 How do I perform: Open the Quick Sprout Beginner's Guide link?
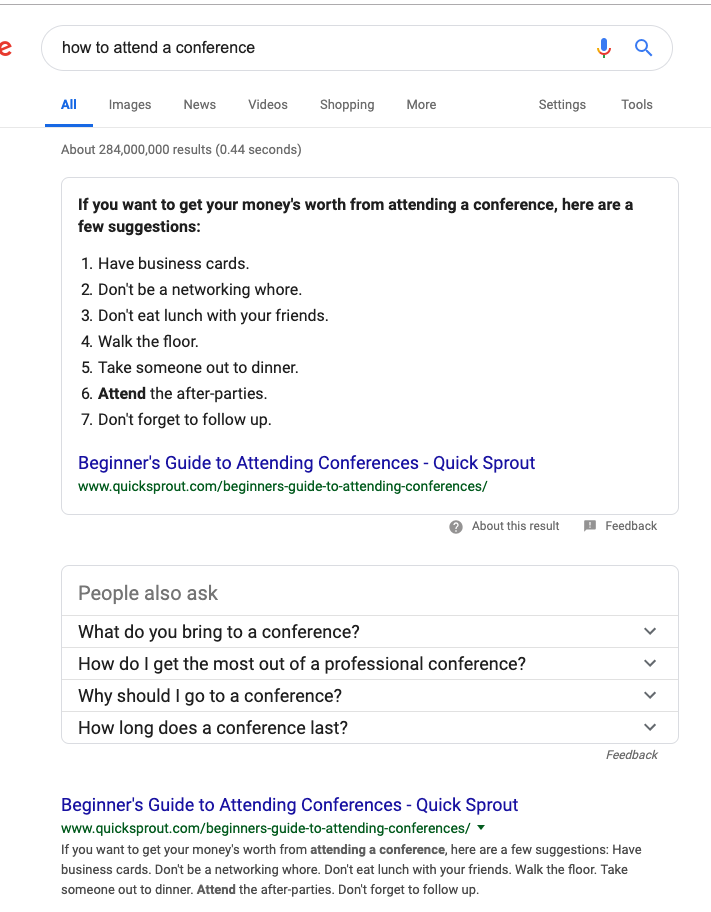coord(289,804)
